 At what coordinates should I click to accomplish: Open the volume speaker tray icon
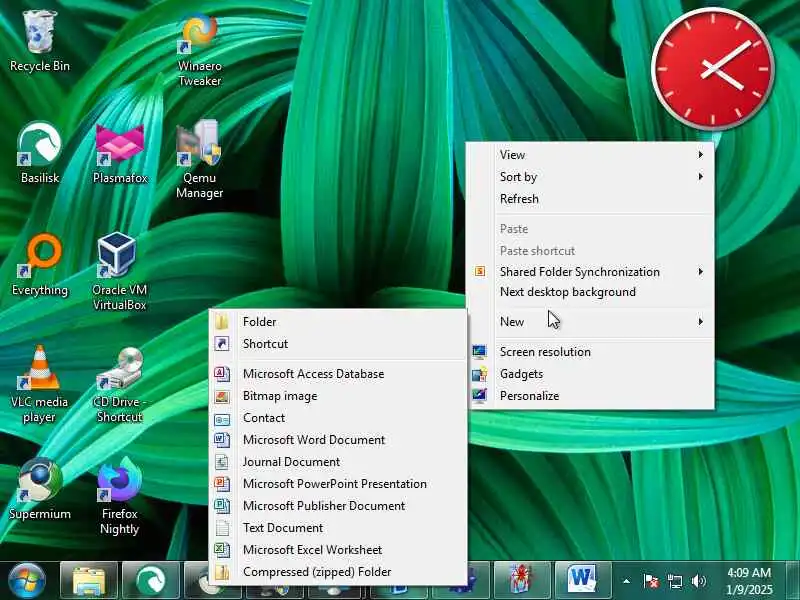tap(698, 581)
